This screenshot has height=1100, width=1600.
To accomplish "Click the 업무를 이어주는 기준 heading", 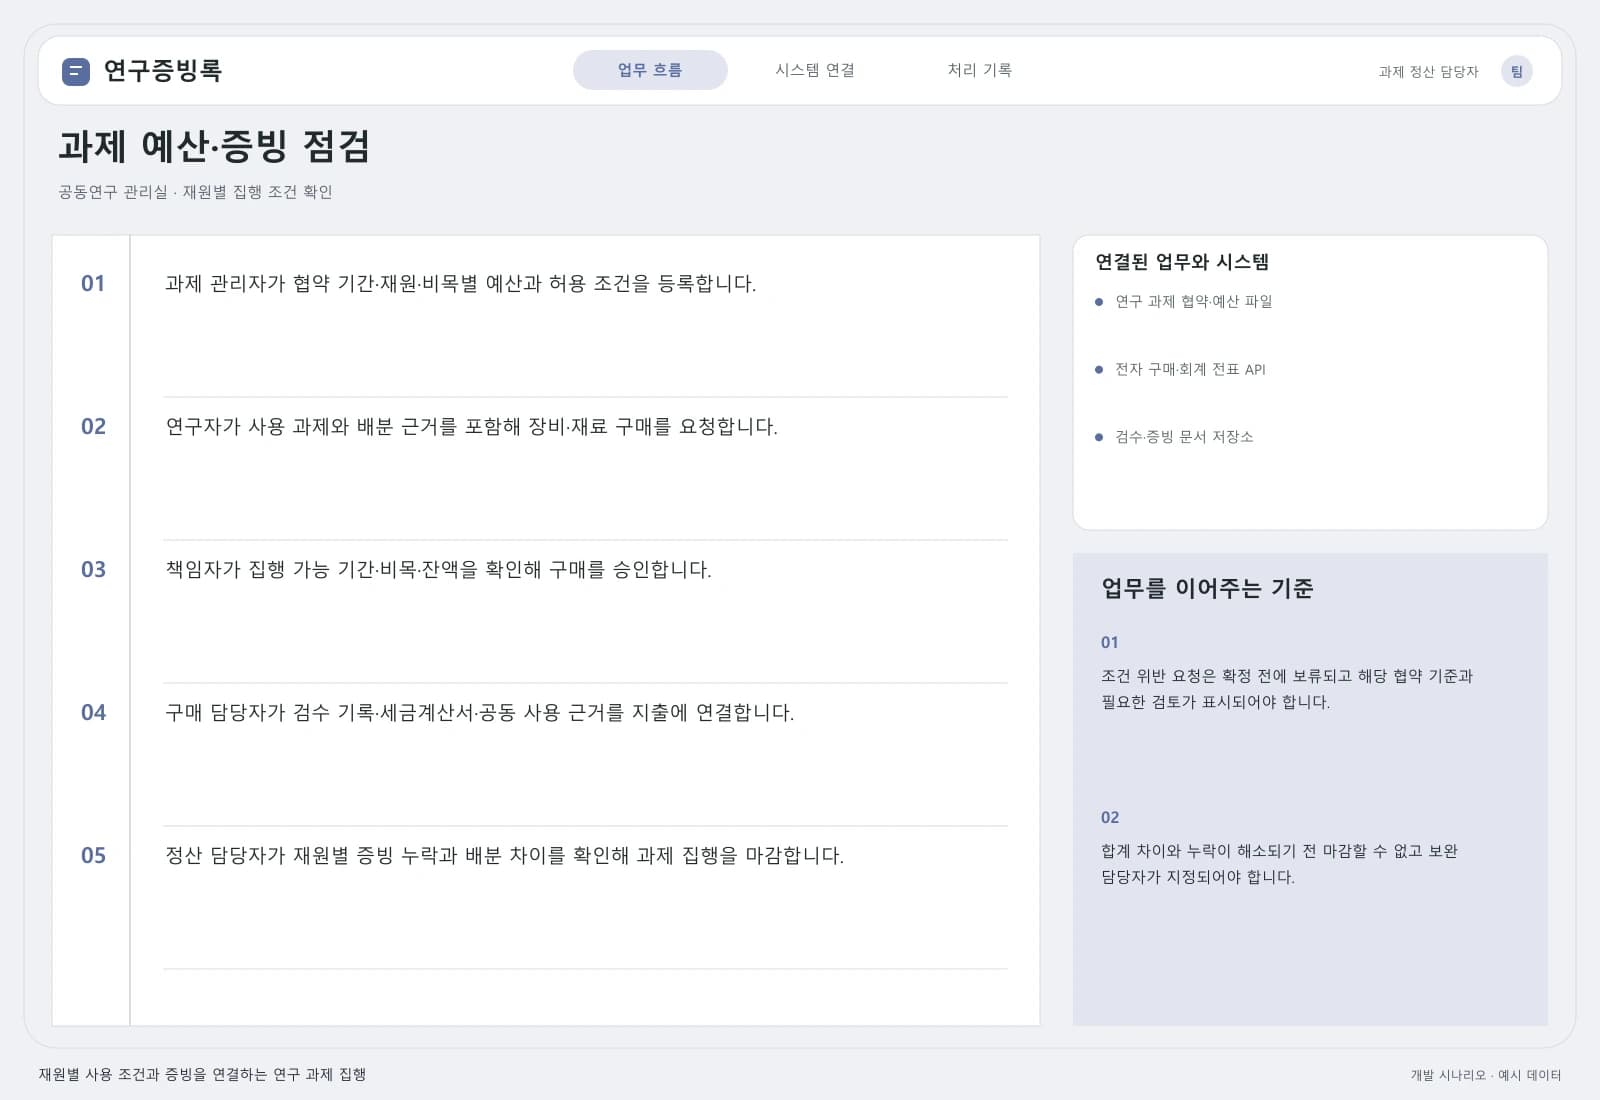I will (x=1207, y=588).
